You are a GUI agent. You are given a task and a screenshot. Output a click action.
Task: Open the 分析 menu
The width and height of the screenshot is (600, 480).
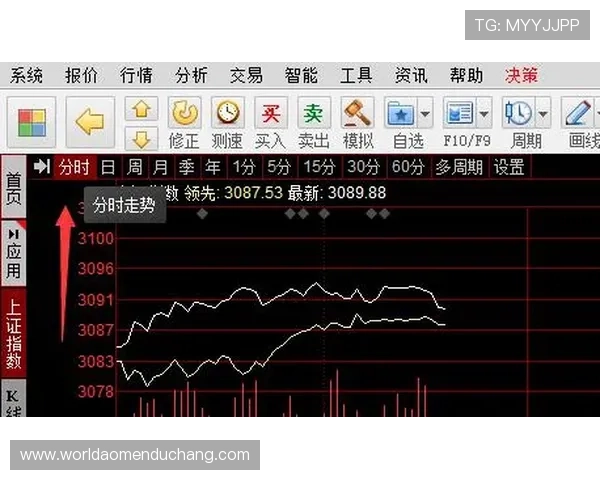pyautogui.click(x=191, y=75)
